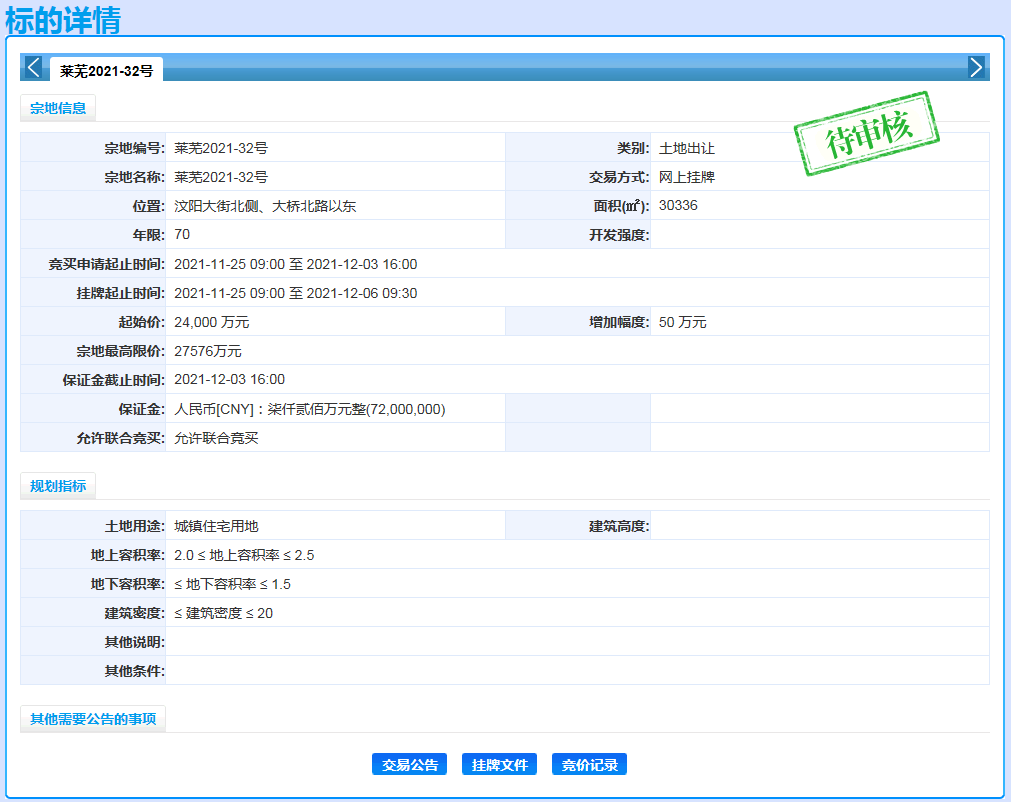Click the 交易公告 button
Image resolution: width=1011 pixels, height=802 pixels.
tap(409, 765)
